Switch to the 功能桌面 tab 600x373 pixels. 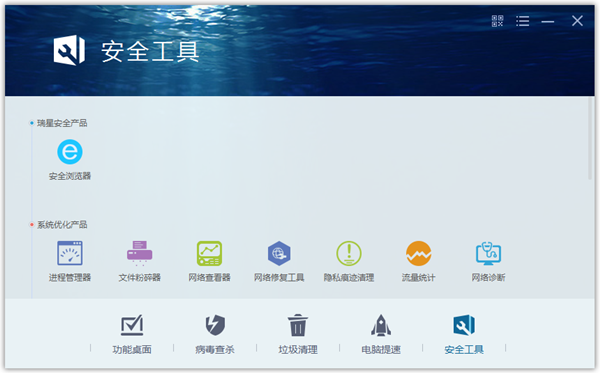tap(132, 334)
